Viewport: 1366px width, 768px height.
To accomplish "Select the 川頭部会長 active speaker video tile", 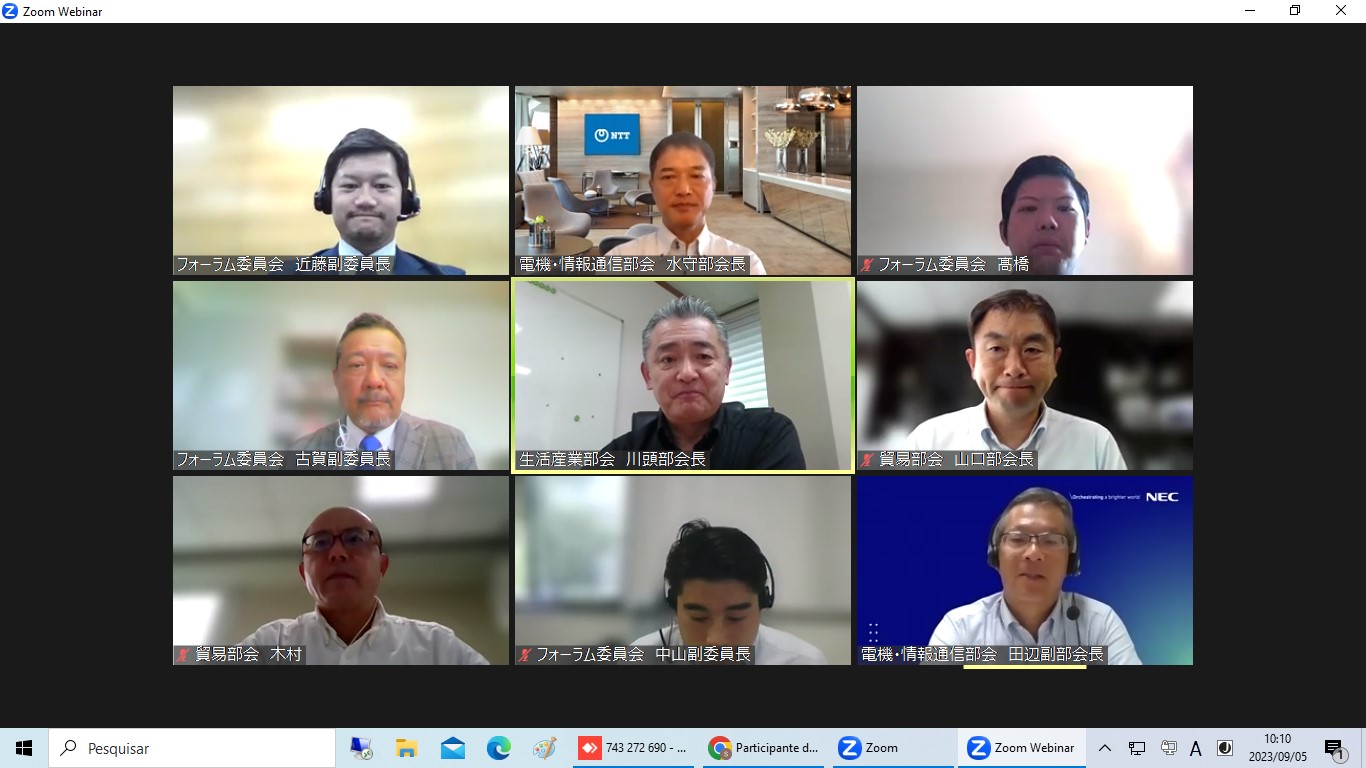I will click(x=683, y=375).
